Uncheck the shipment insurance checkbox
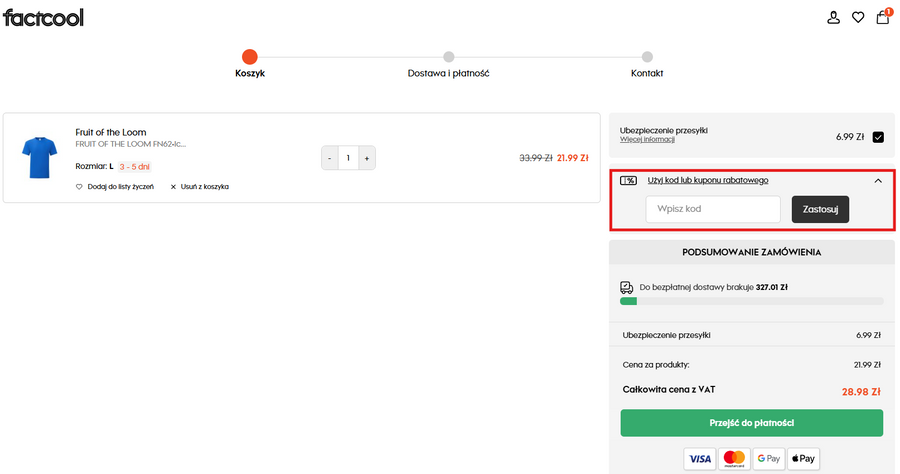 point(878,138)
